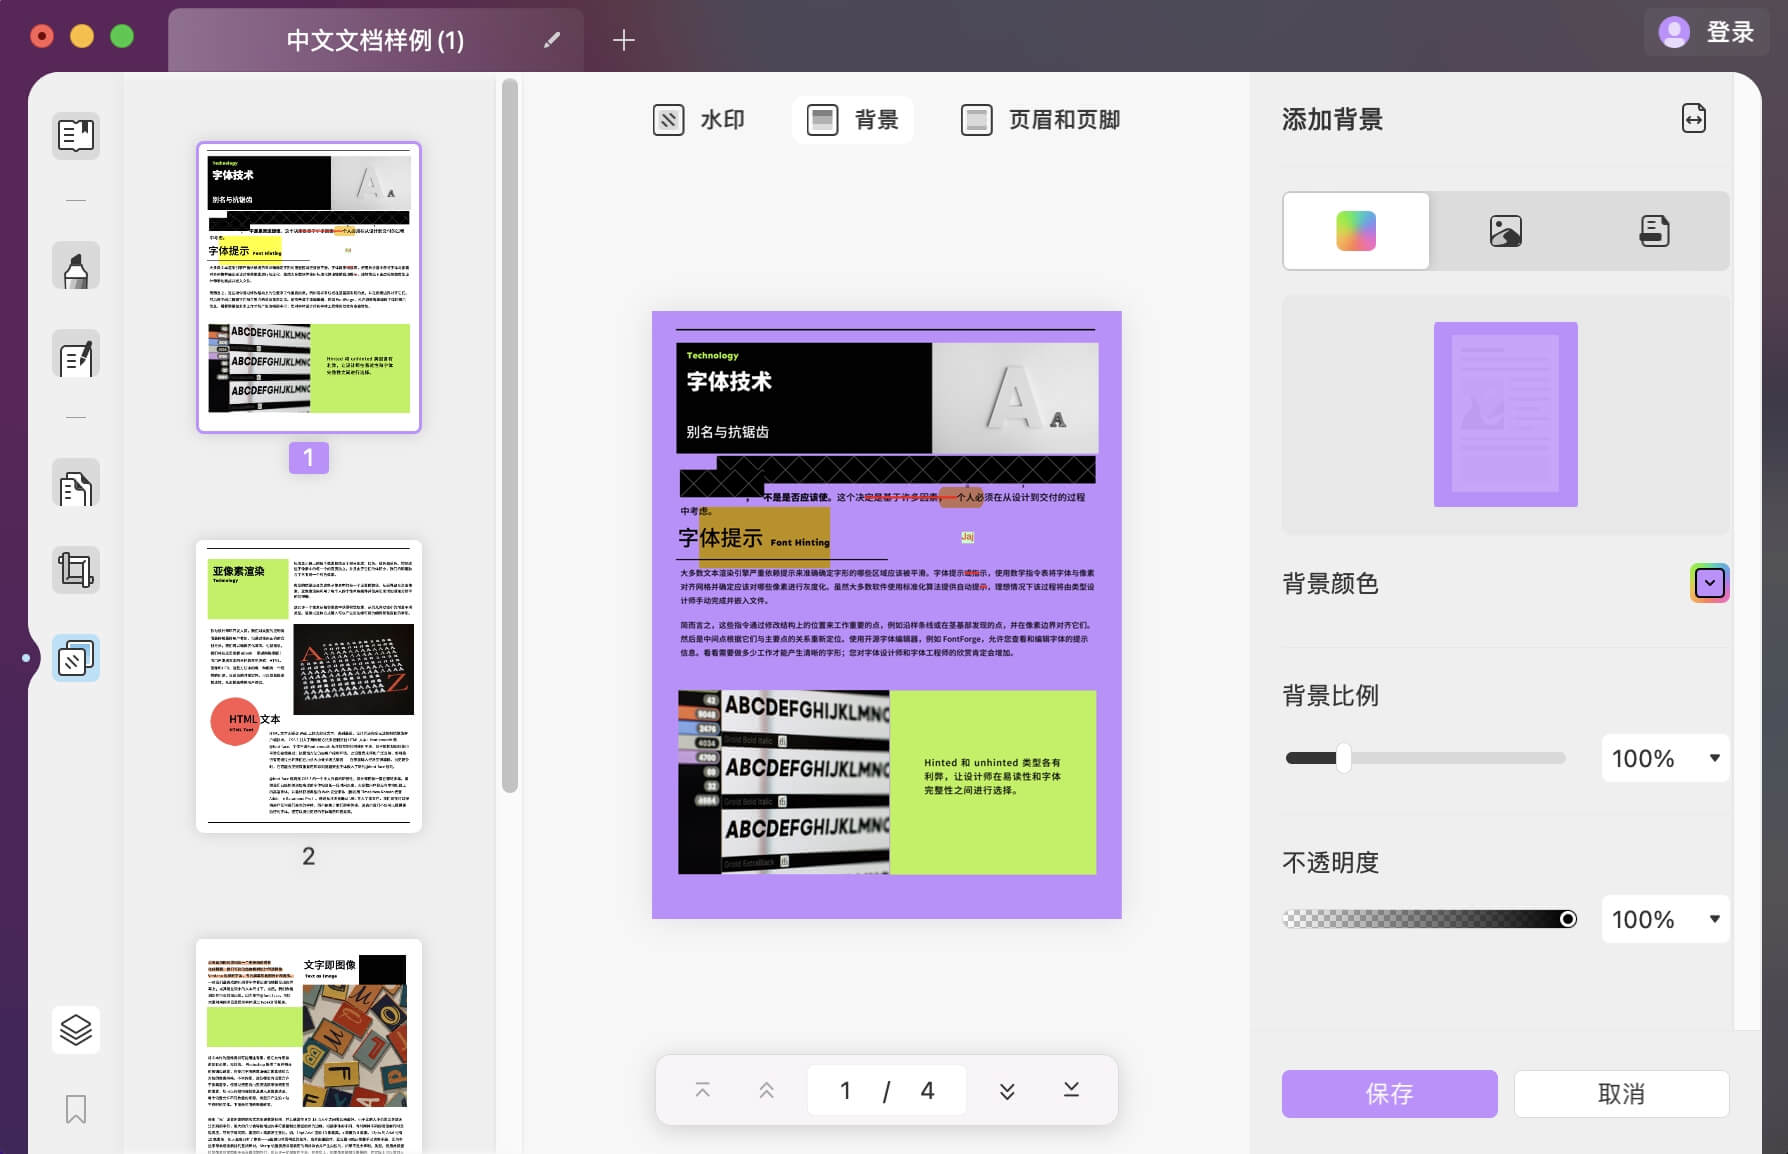Select the color background type
The image size is (1788, 1154).
point(1356,231)
